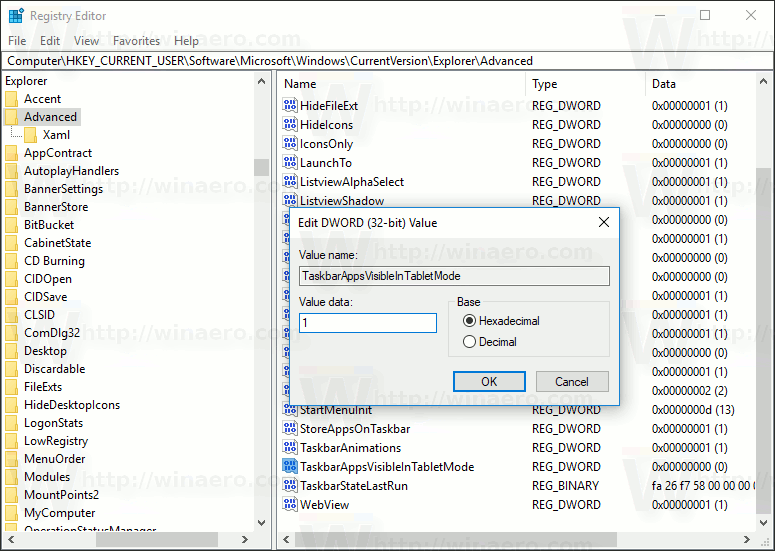The image size is (775, 551).
Task: Select the BitBucket tree key
Action: coord(49,224)
